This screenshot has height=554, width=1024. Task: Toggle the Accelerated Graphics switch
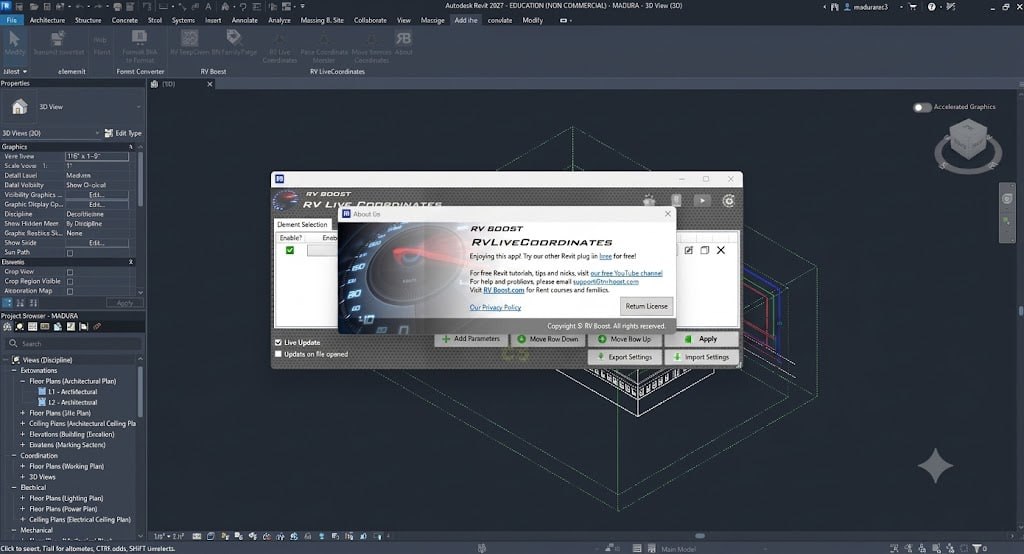tap(921, 107)
